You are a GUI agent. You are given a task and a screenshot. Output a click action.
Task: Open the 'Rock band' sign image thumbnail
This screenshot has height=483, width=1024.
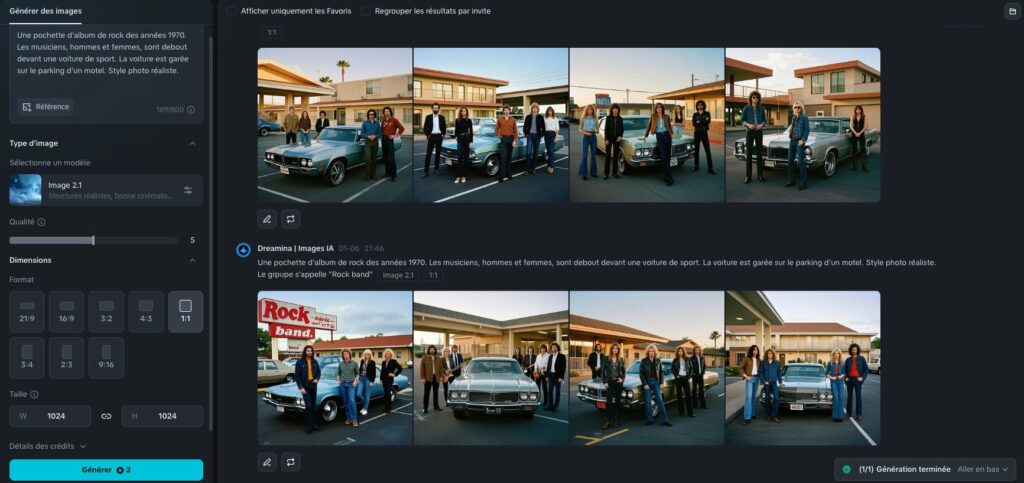point(335,368)
